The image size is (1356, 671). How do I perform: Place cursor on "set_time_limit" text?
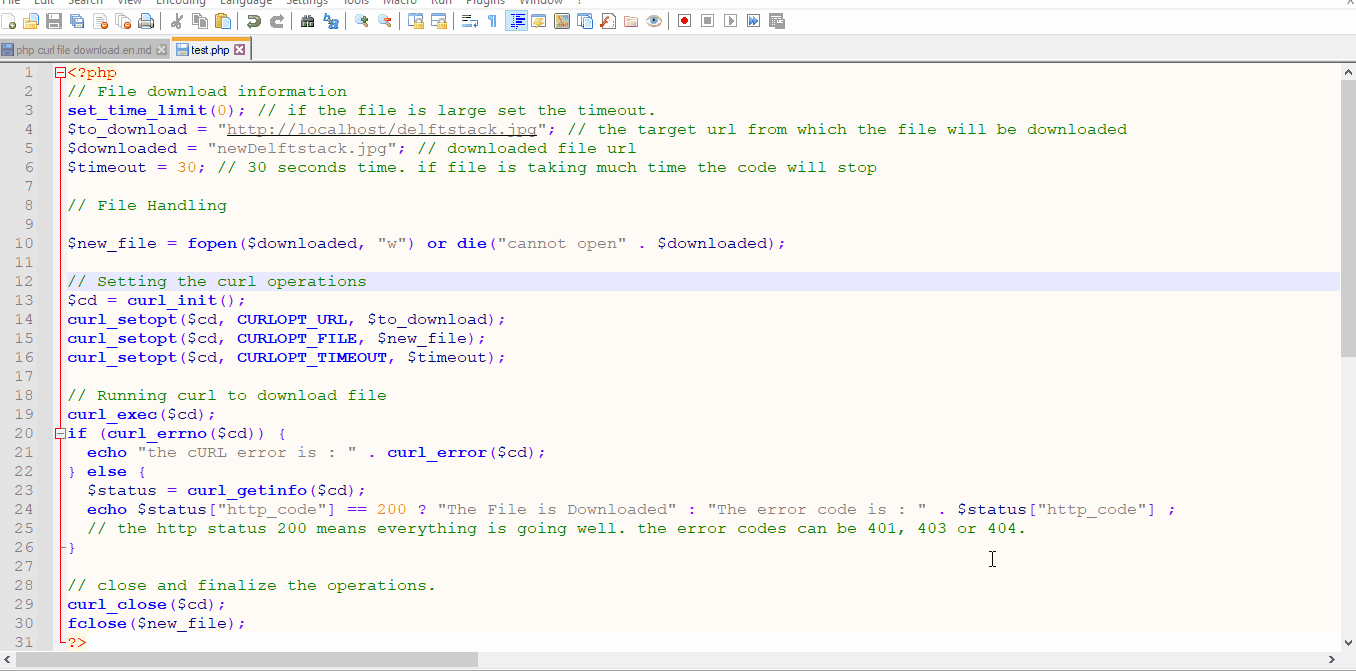tap(137, 110)
